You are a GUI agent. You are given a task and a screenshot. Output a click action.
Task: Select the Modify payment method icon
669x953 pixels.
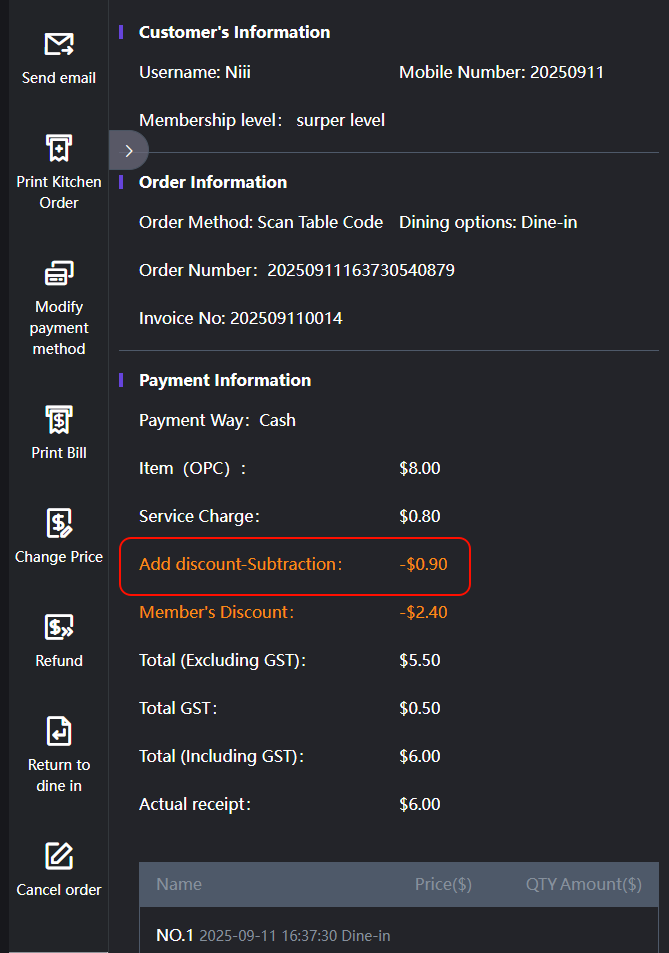pyautogui.click(x=59, y=273)
